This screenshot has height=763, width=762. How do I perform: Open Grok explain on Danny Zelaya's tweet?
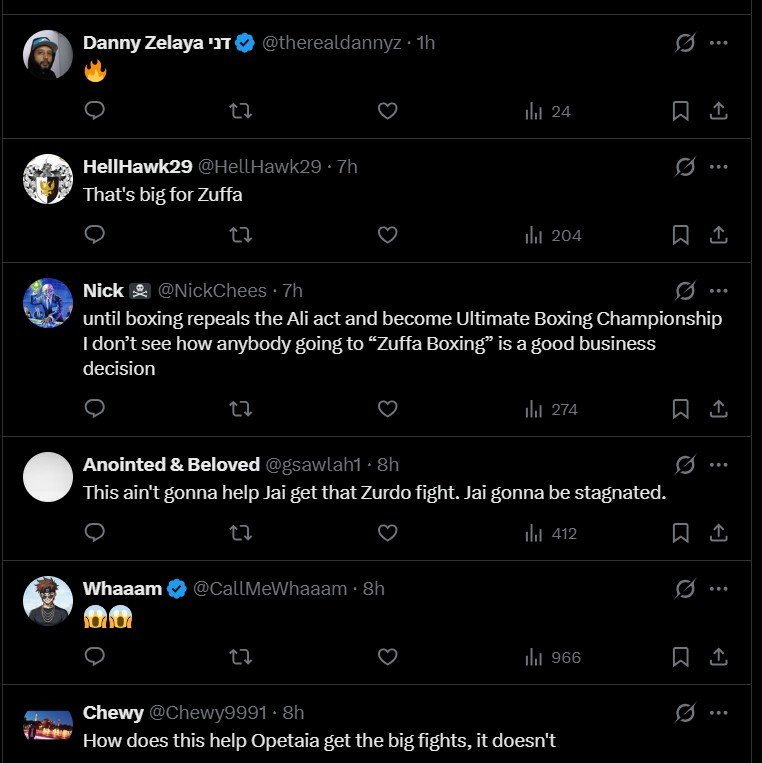point(685,43)
